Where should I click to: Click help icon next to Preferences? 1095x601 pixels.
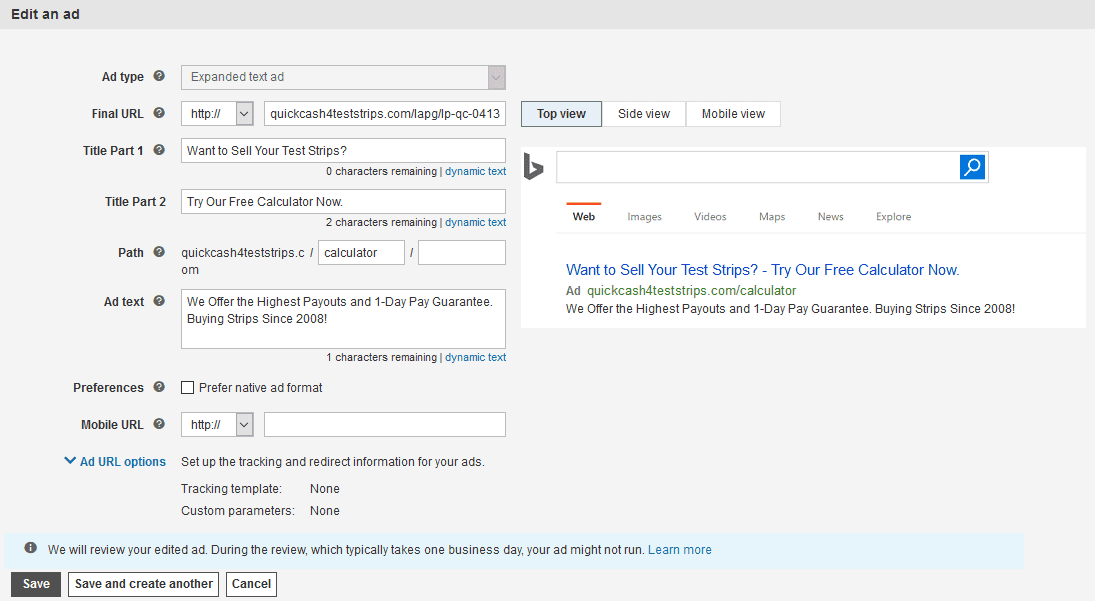point(159,387)
